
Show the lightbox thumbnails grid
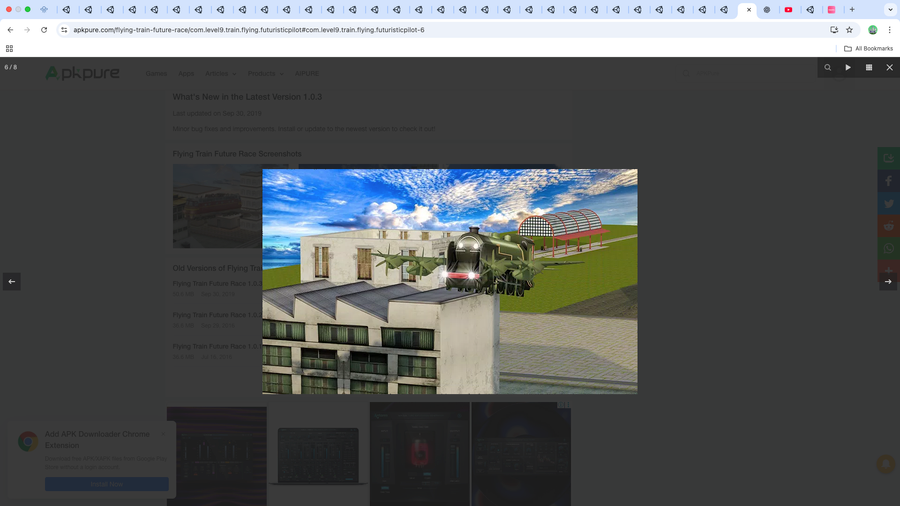click(x=869, y=68)
